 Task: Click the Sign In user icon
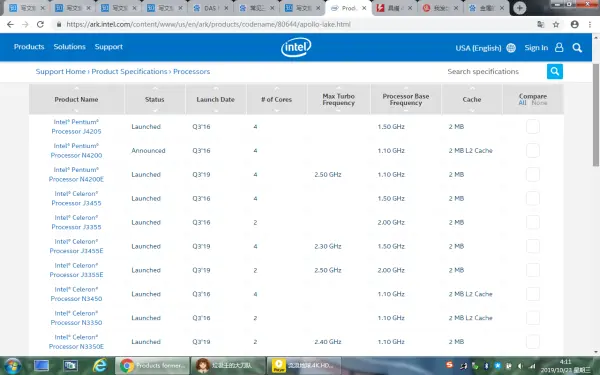point(559,47)
